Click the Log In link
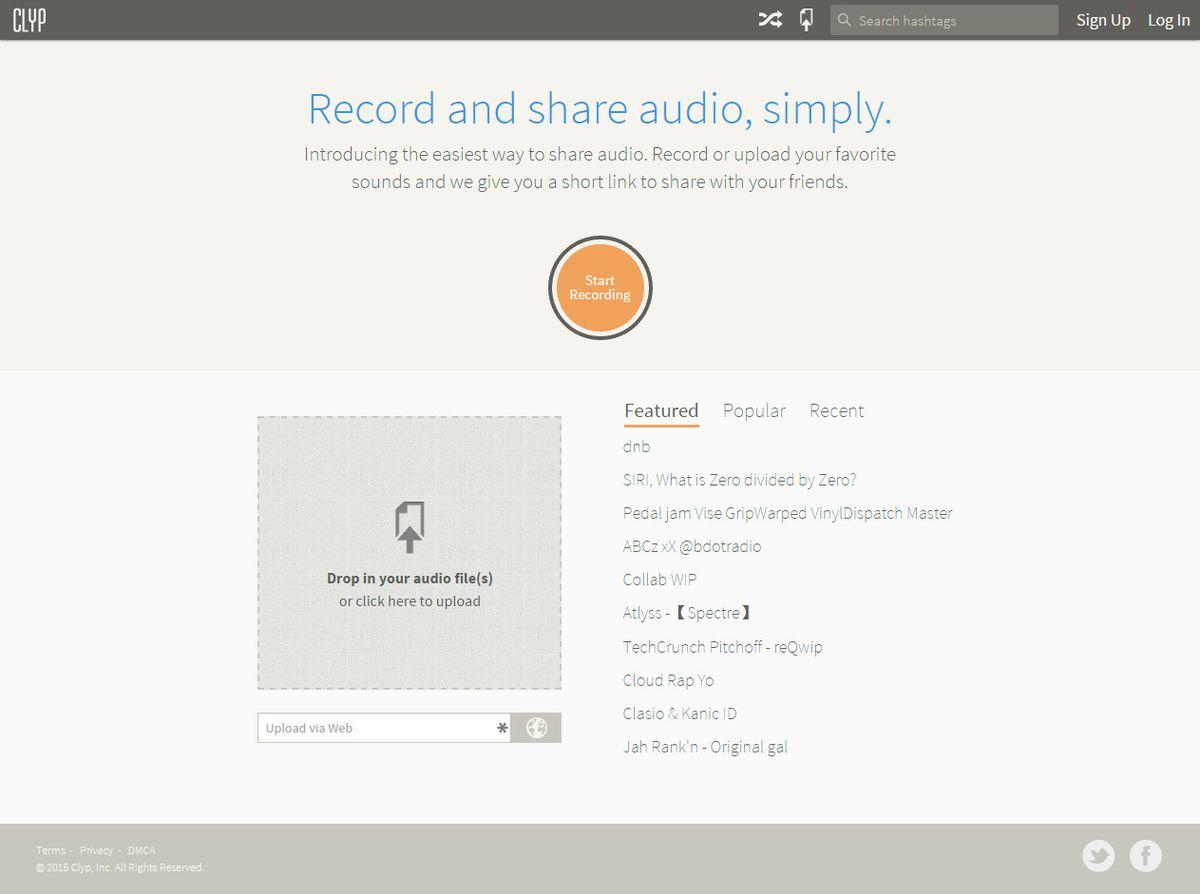Image resolution: width=1200 pixels, height=894 pixels. 1168,20
